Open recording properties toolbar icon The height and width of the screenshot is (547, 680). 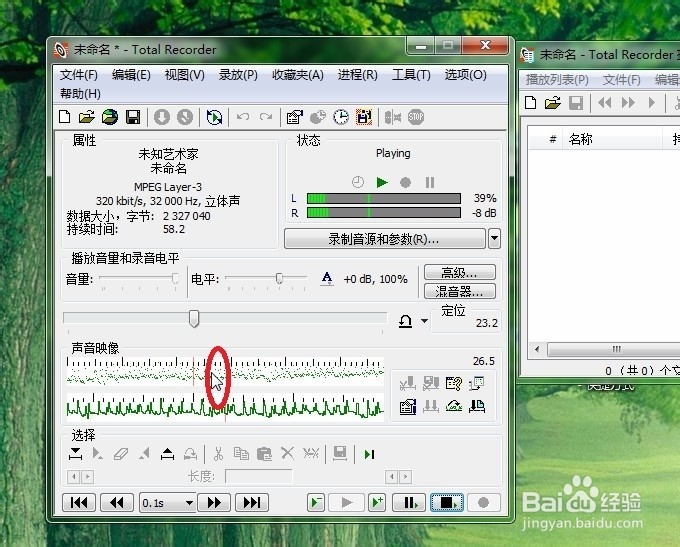coord(295,117)
